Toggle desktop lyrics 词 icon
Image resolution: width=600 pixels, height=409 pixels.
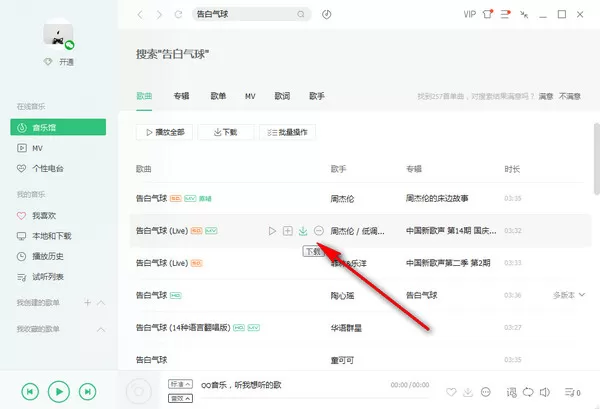pos(511,392)
